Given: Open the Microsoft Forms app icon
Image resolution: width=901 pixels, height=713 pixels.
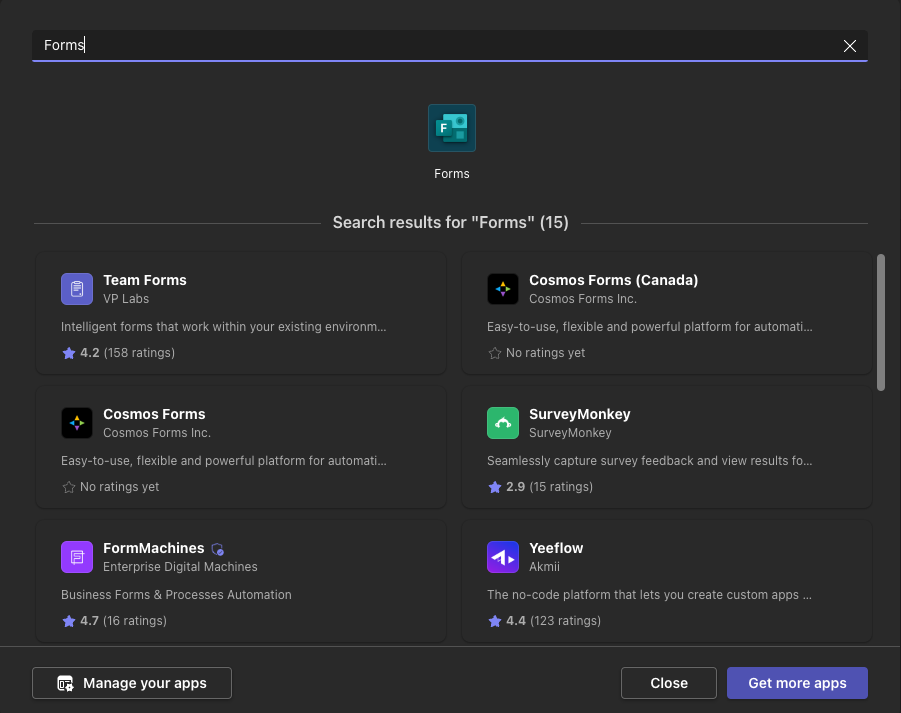Looking at the screenshot, I should point(451,128).
